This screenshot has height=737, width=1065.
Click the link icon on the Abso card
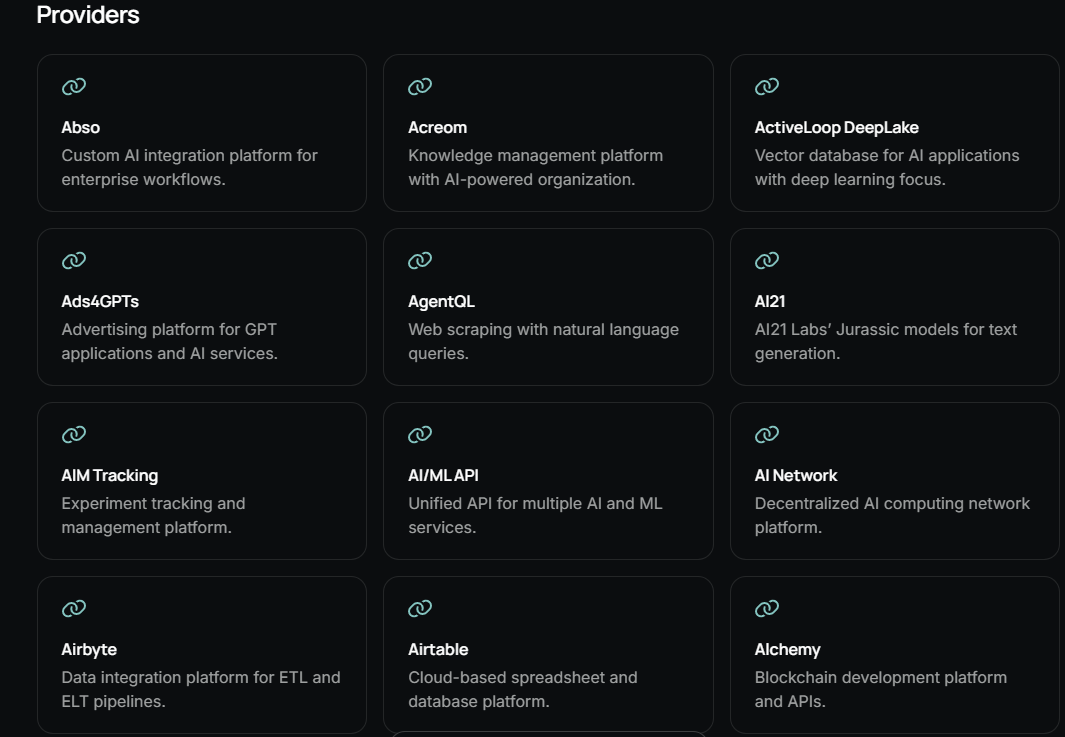point(74,86)
